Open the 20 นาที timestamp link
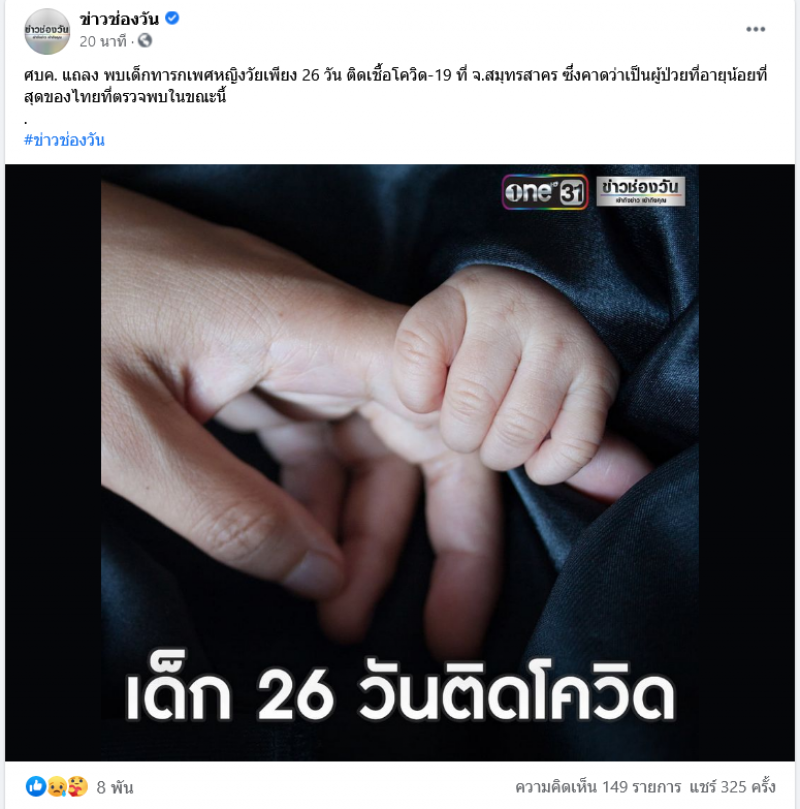Image resolution: width=800 pixels, height=809 pixels. click(103, 41)
